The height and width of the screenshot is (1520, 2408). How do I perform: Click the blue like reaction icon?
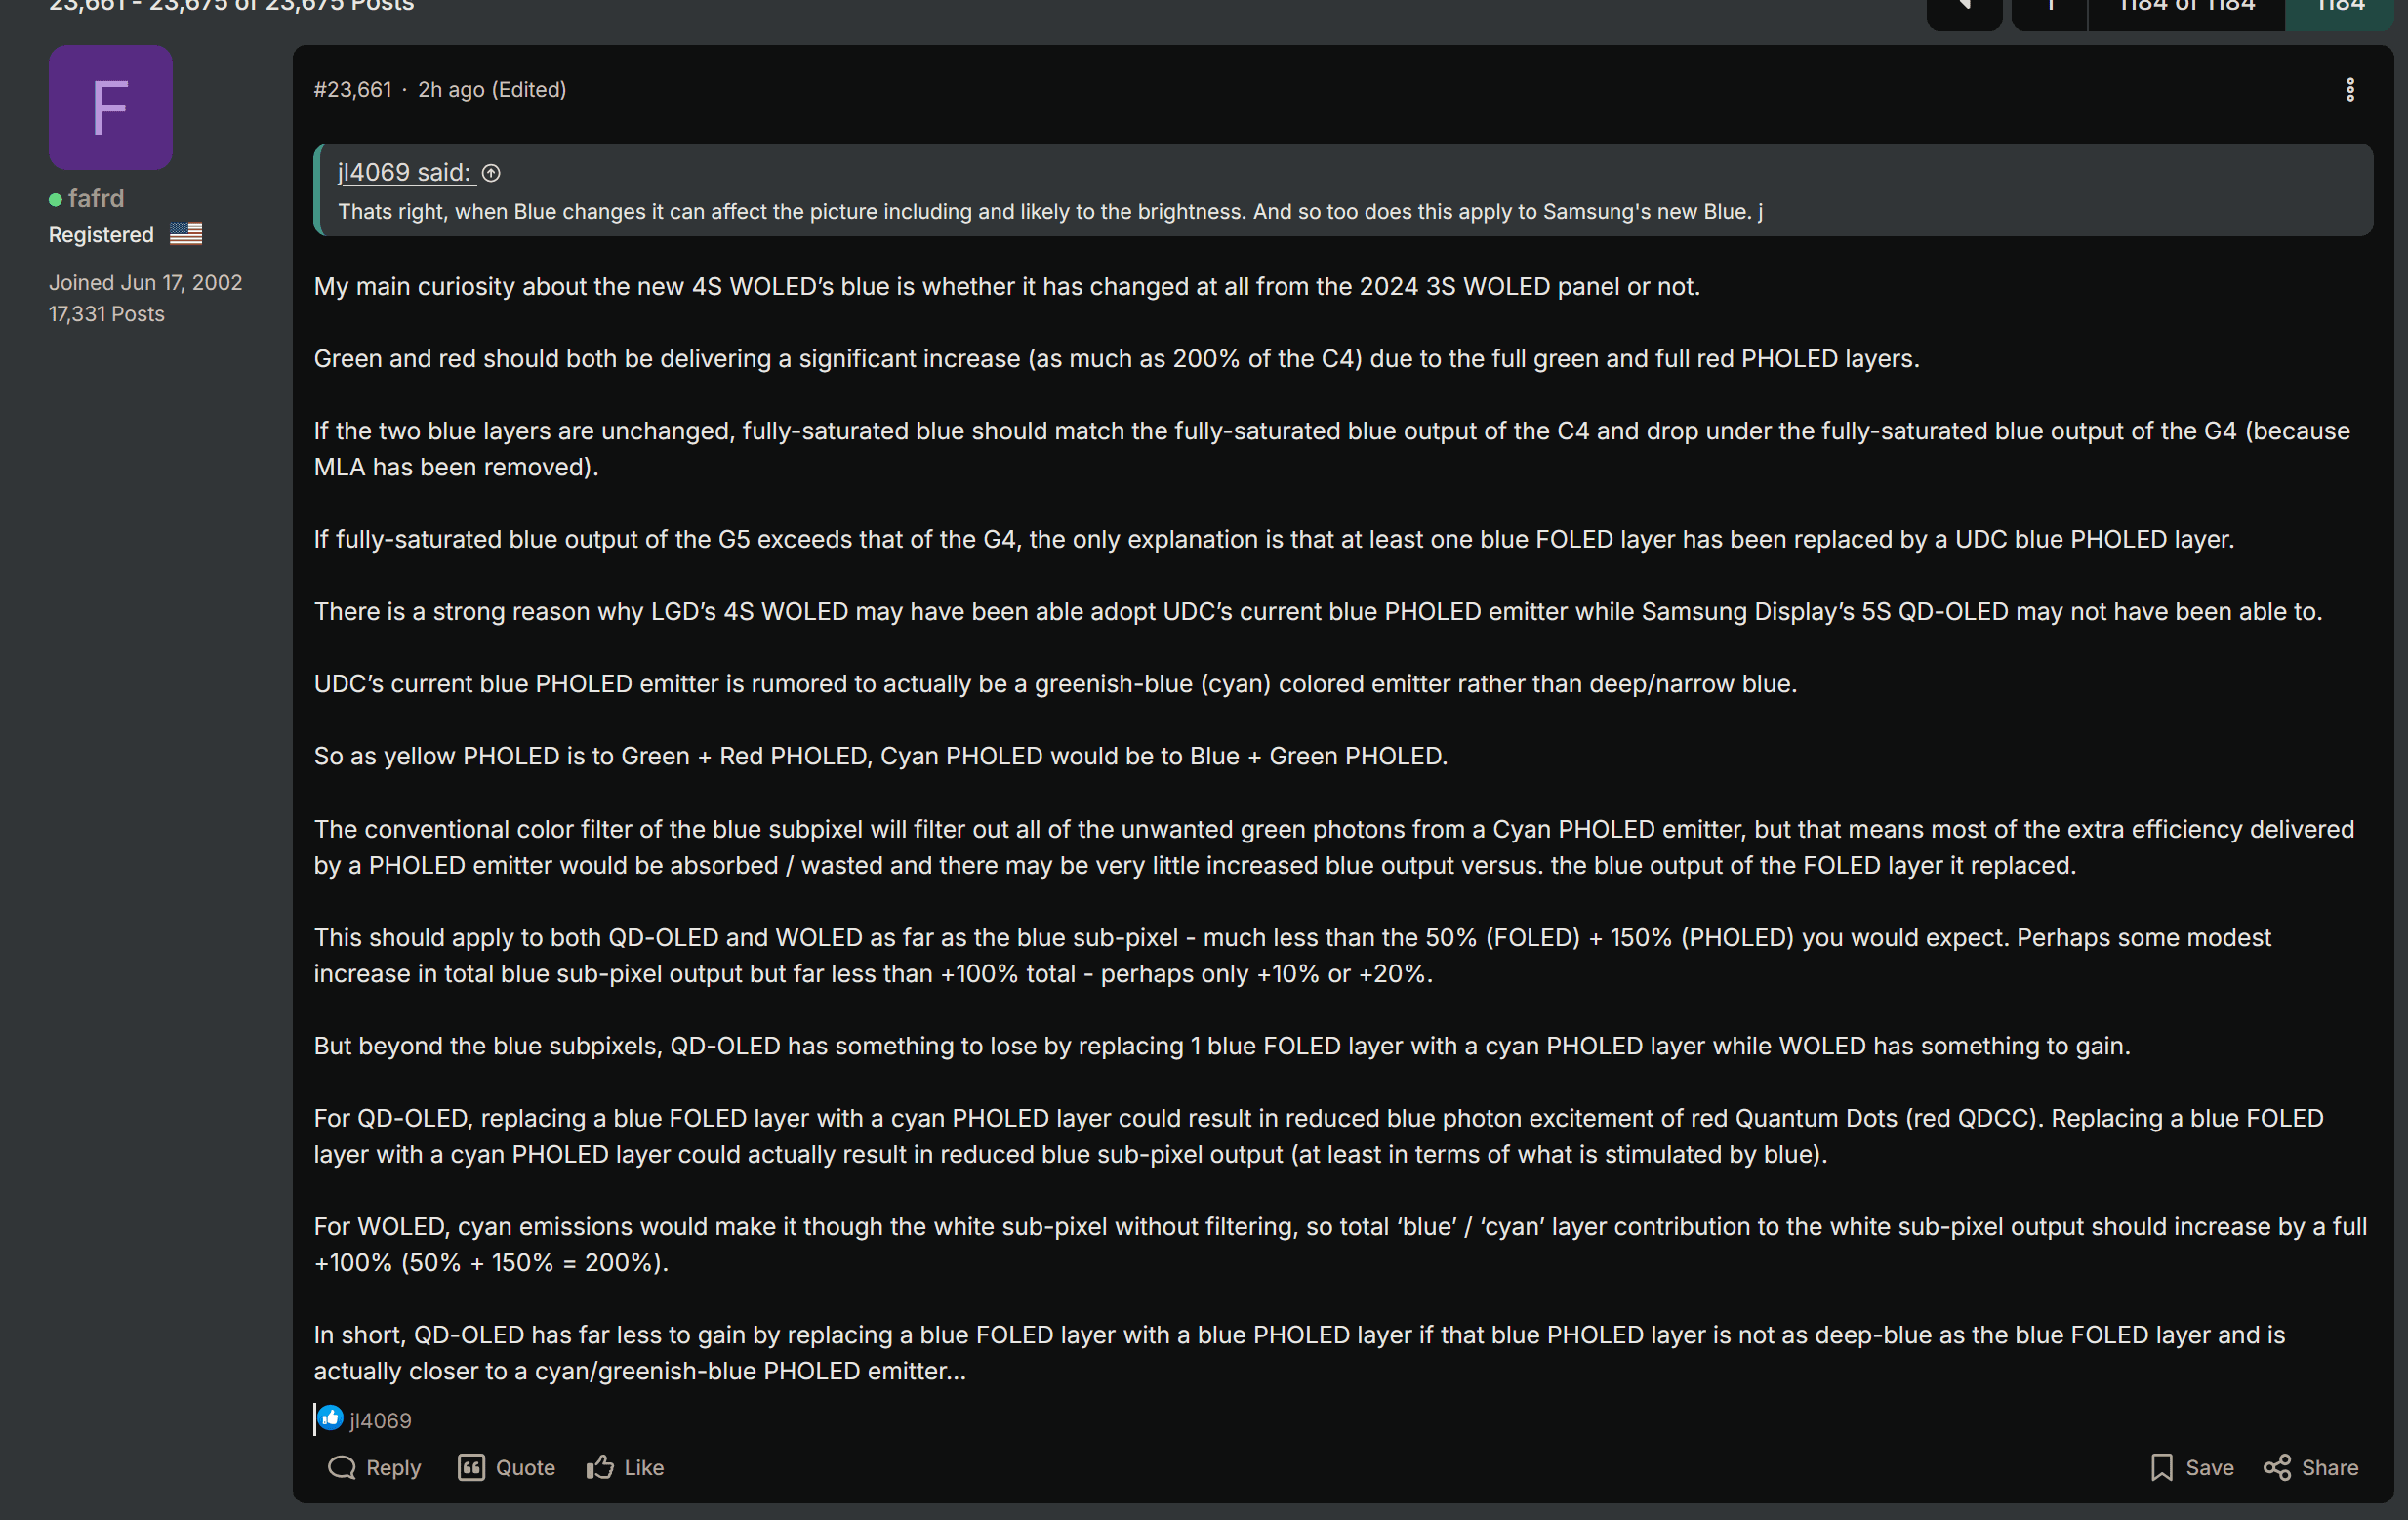[x=330, y=1418]
